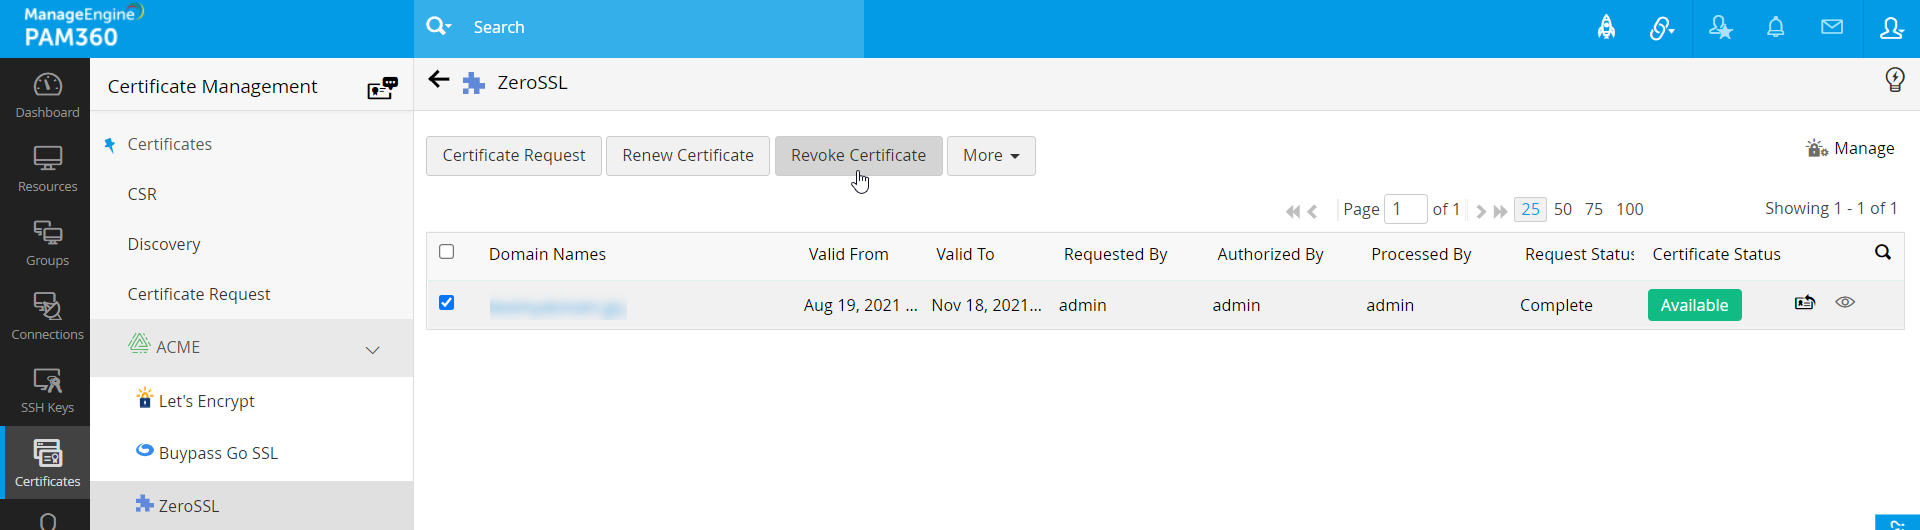The height and width of the screenshot is (530, 1920).
Task: Collapse the ACME section chevron
Action: click(373, 350)
